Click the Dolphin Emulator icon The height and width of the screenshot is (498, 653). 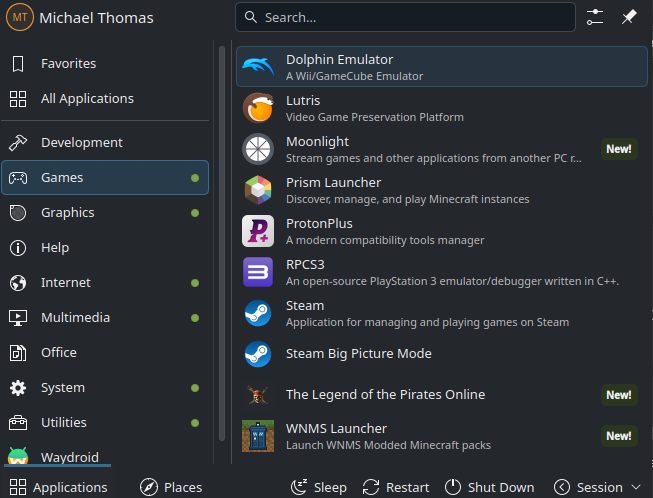click(x=258, y=67)
